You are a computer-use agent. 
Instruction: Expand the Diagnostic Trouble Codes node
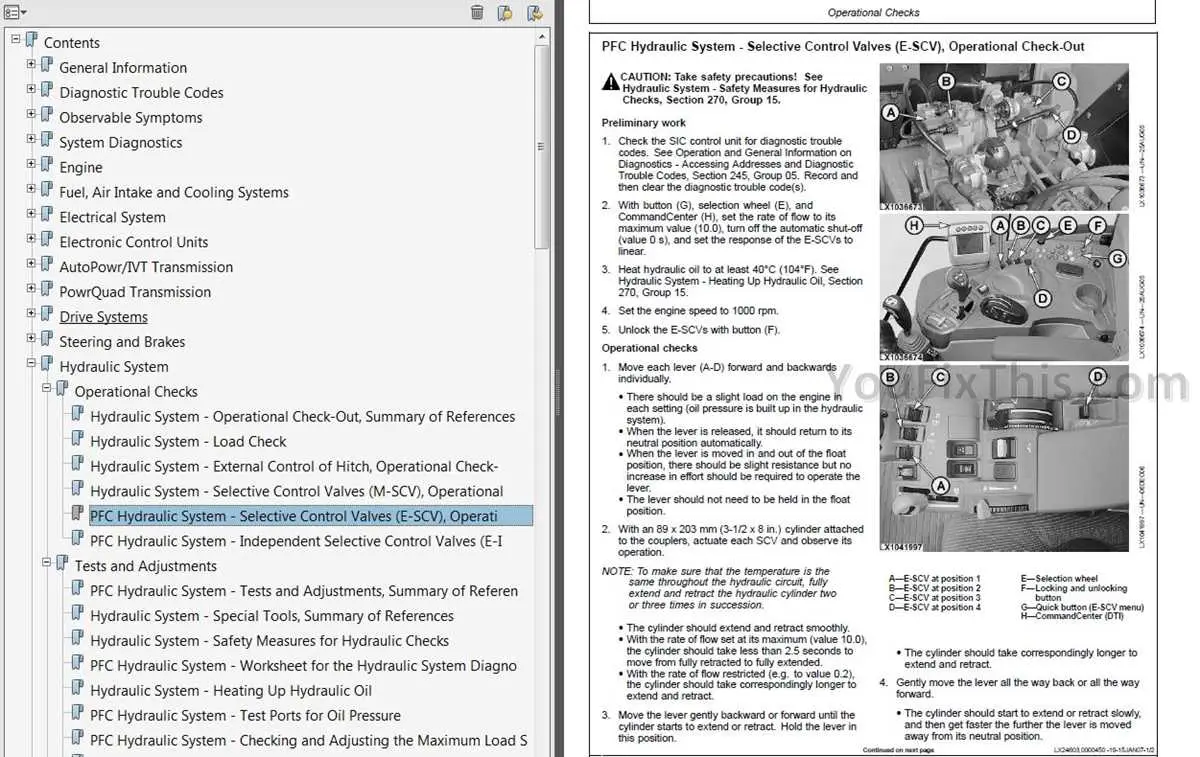tap(31, 89)
